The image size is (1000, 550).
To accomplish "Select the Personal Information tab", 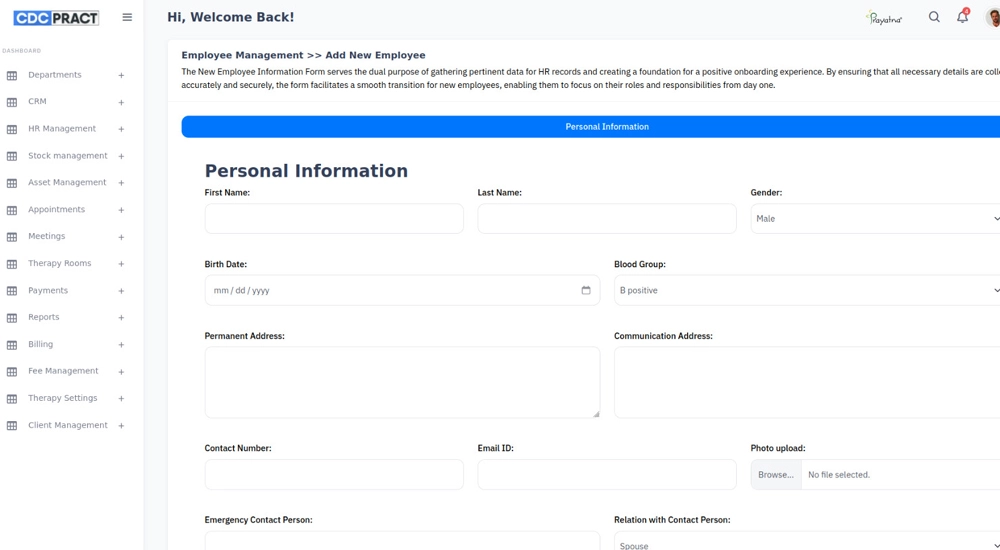I will [606, 127].
